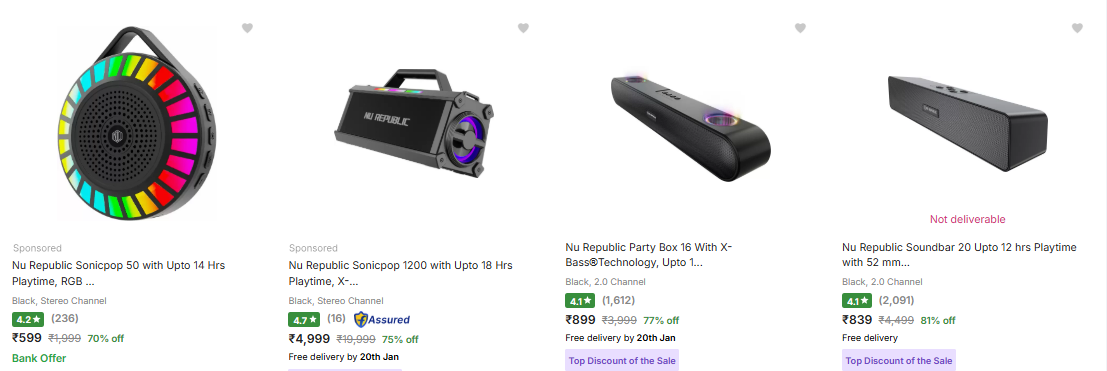This screenshot has width=1107, height=371.
Task: Open Nu Republic Party Box 16 title
Action: (x=649, y=254)
